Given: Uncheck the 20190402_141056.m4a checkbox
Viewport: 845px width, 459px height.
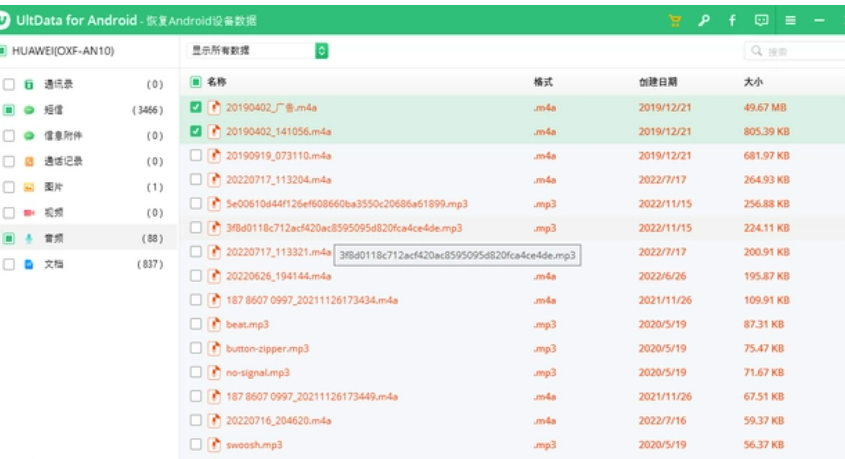Looking at the screenshot, I should point(196,131).
